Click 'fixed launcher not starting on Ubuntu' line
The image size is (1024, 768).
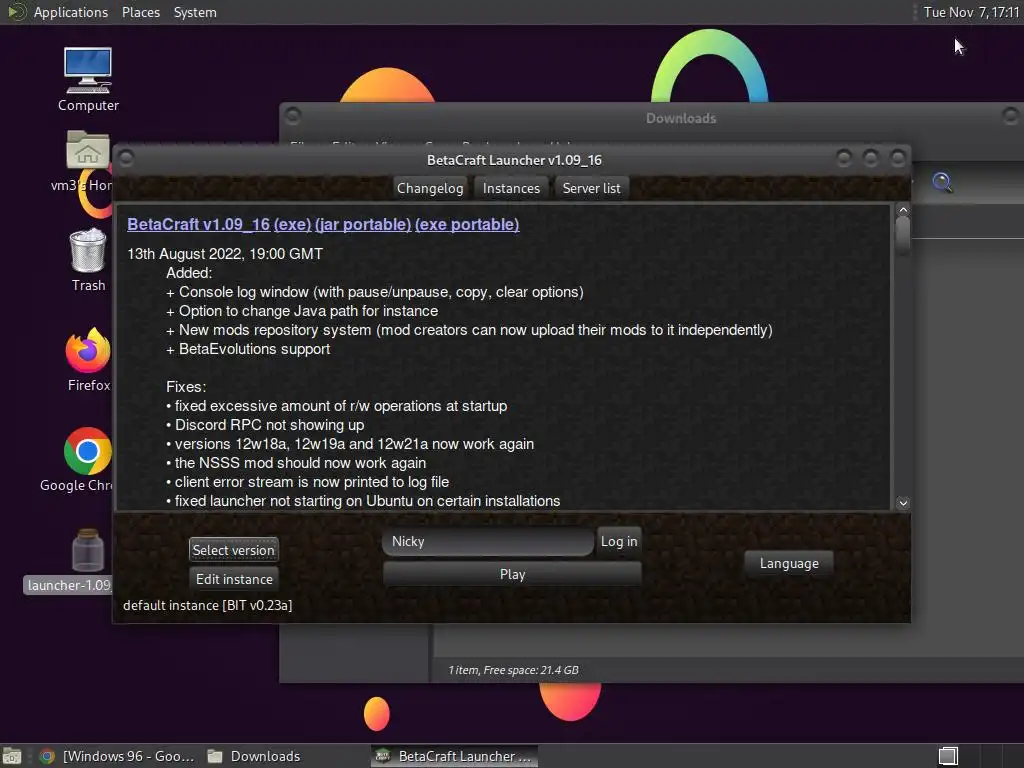click(363, 501)
